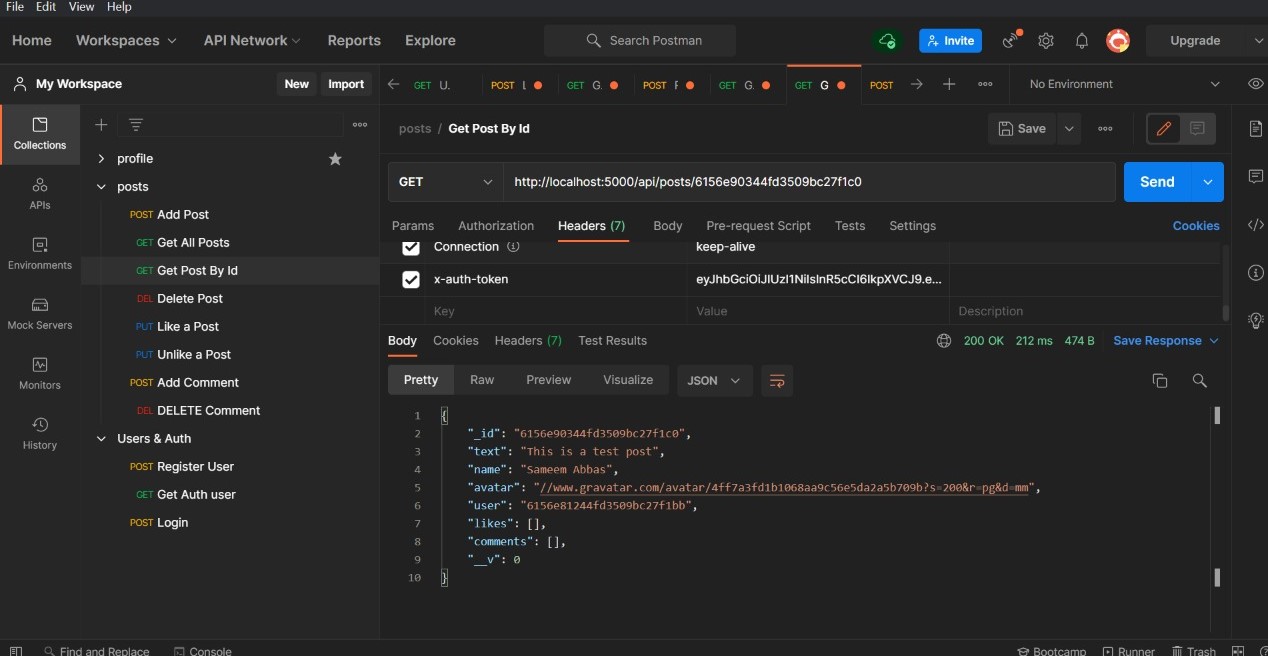The width and height of the screenshot is (1268, 656).
Task: Switch to build mode pencil icon
Action: 1164,129
